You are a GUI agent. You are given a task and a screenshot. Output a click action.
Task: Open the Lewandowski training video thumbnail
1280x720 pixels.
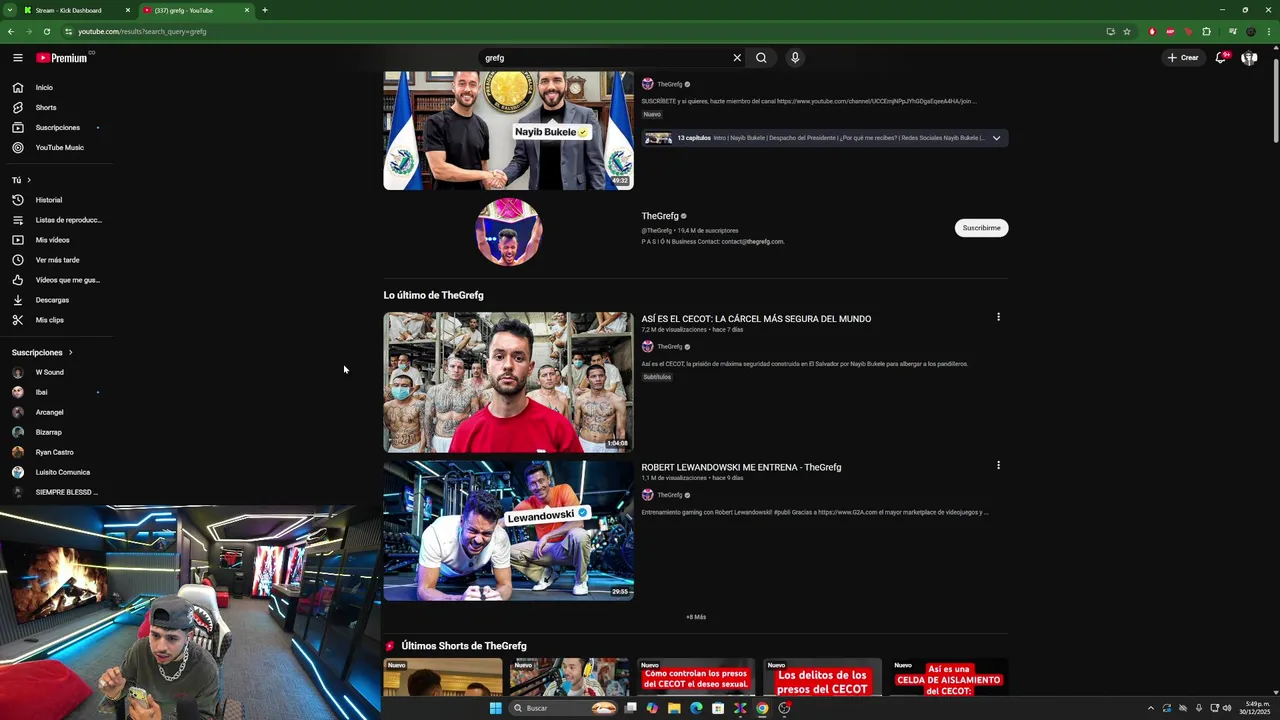click(508, 530)
